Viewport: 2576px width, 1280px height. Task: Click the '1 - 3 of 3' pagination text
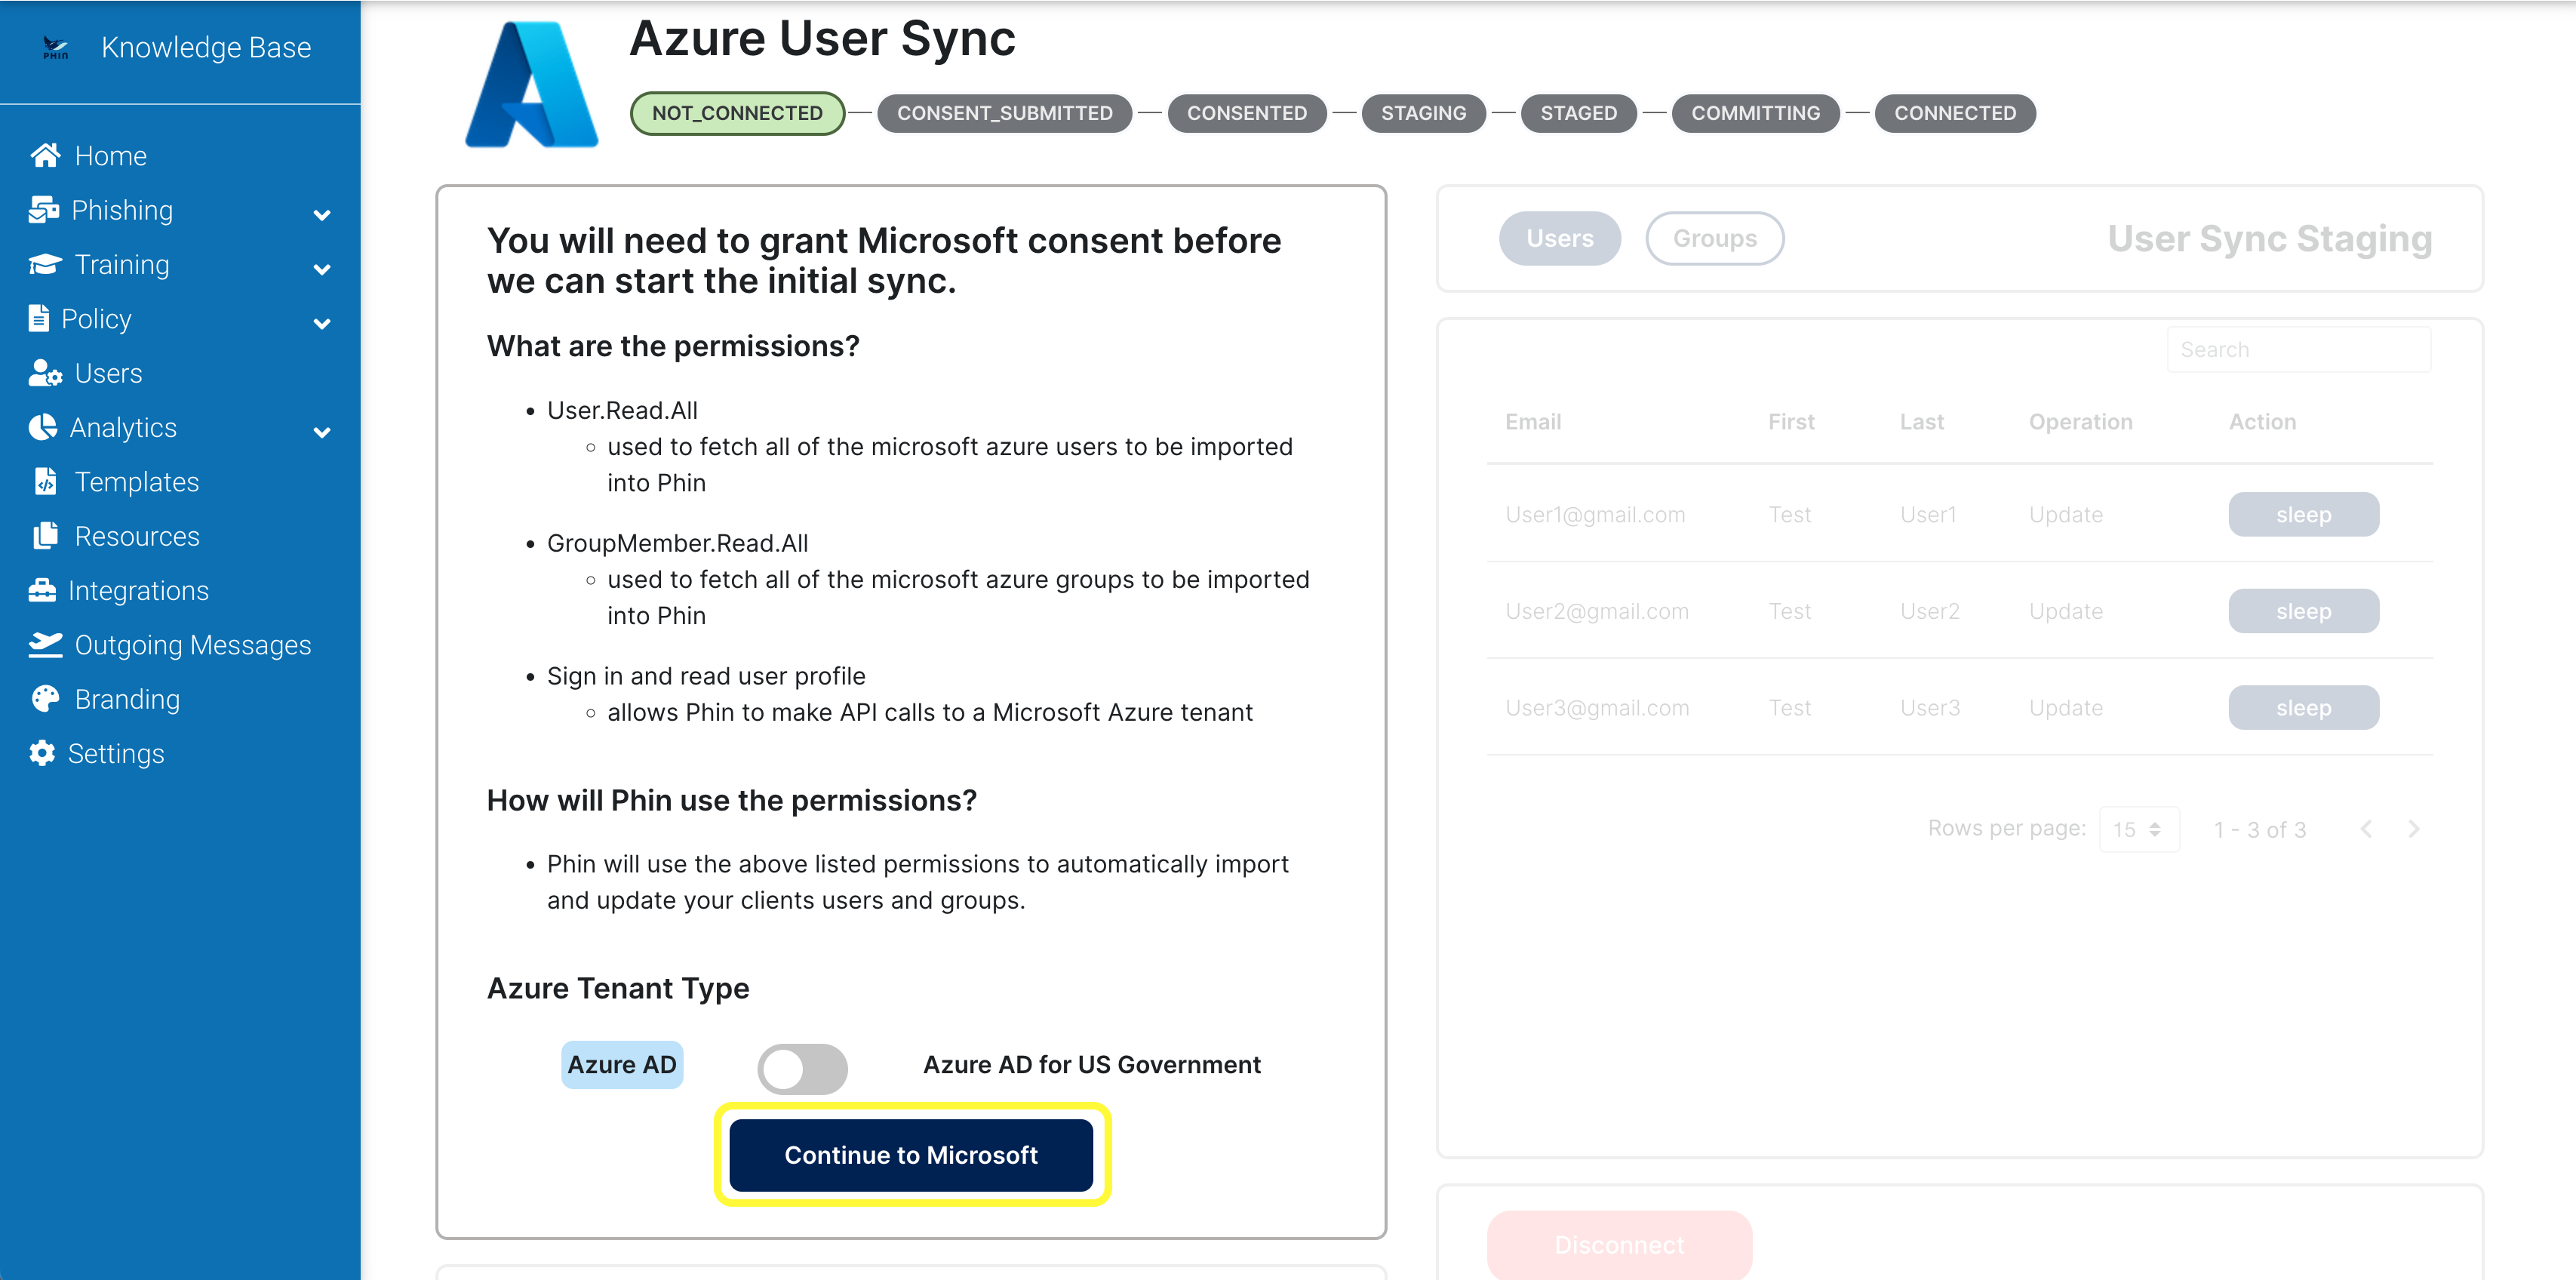2260,829
